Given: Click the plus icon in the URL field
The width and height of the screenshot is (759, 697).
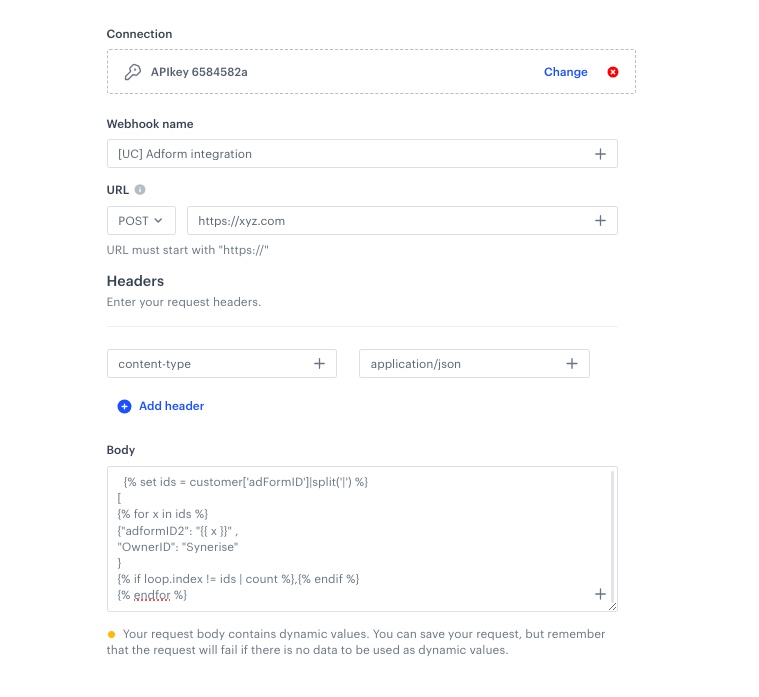Looking at the screenshot, I should point(600,221).
